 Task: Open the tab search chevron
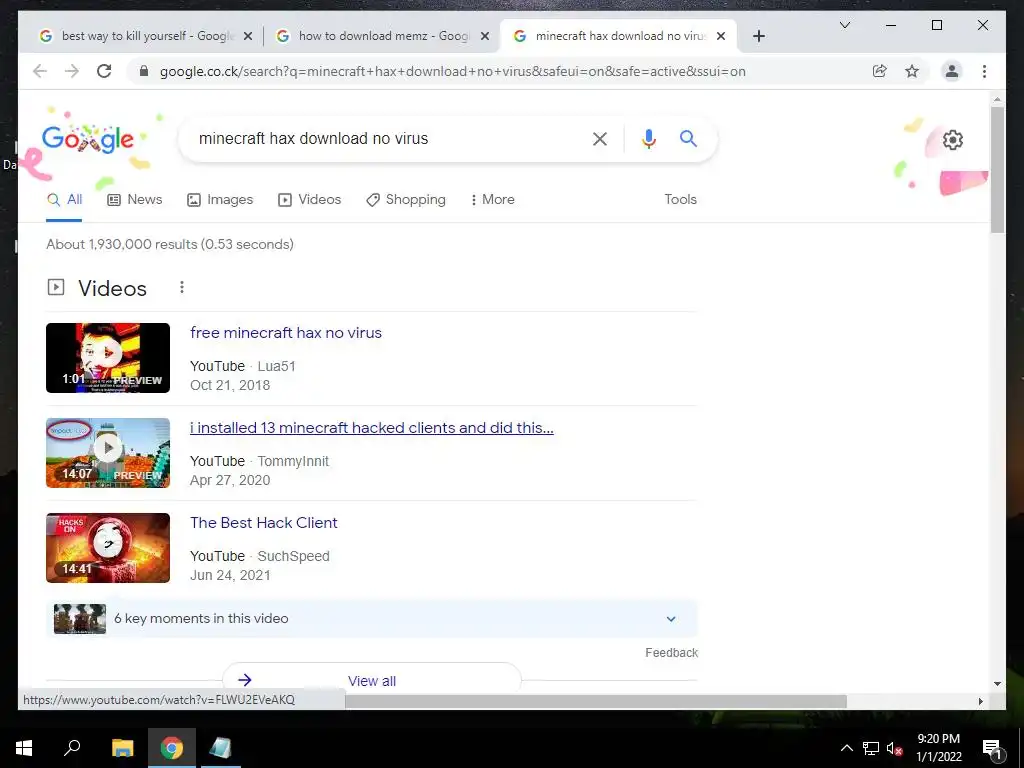[x=844, y=25]
